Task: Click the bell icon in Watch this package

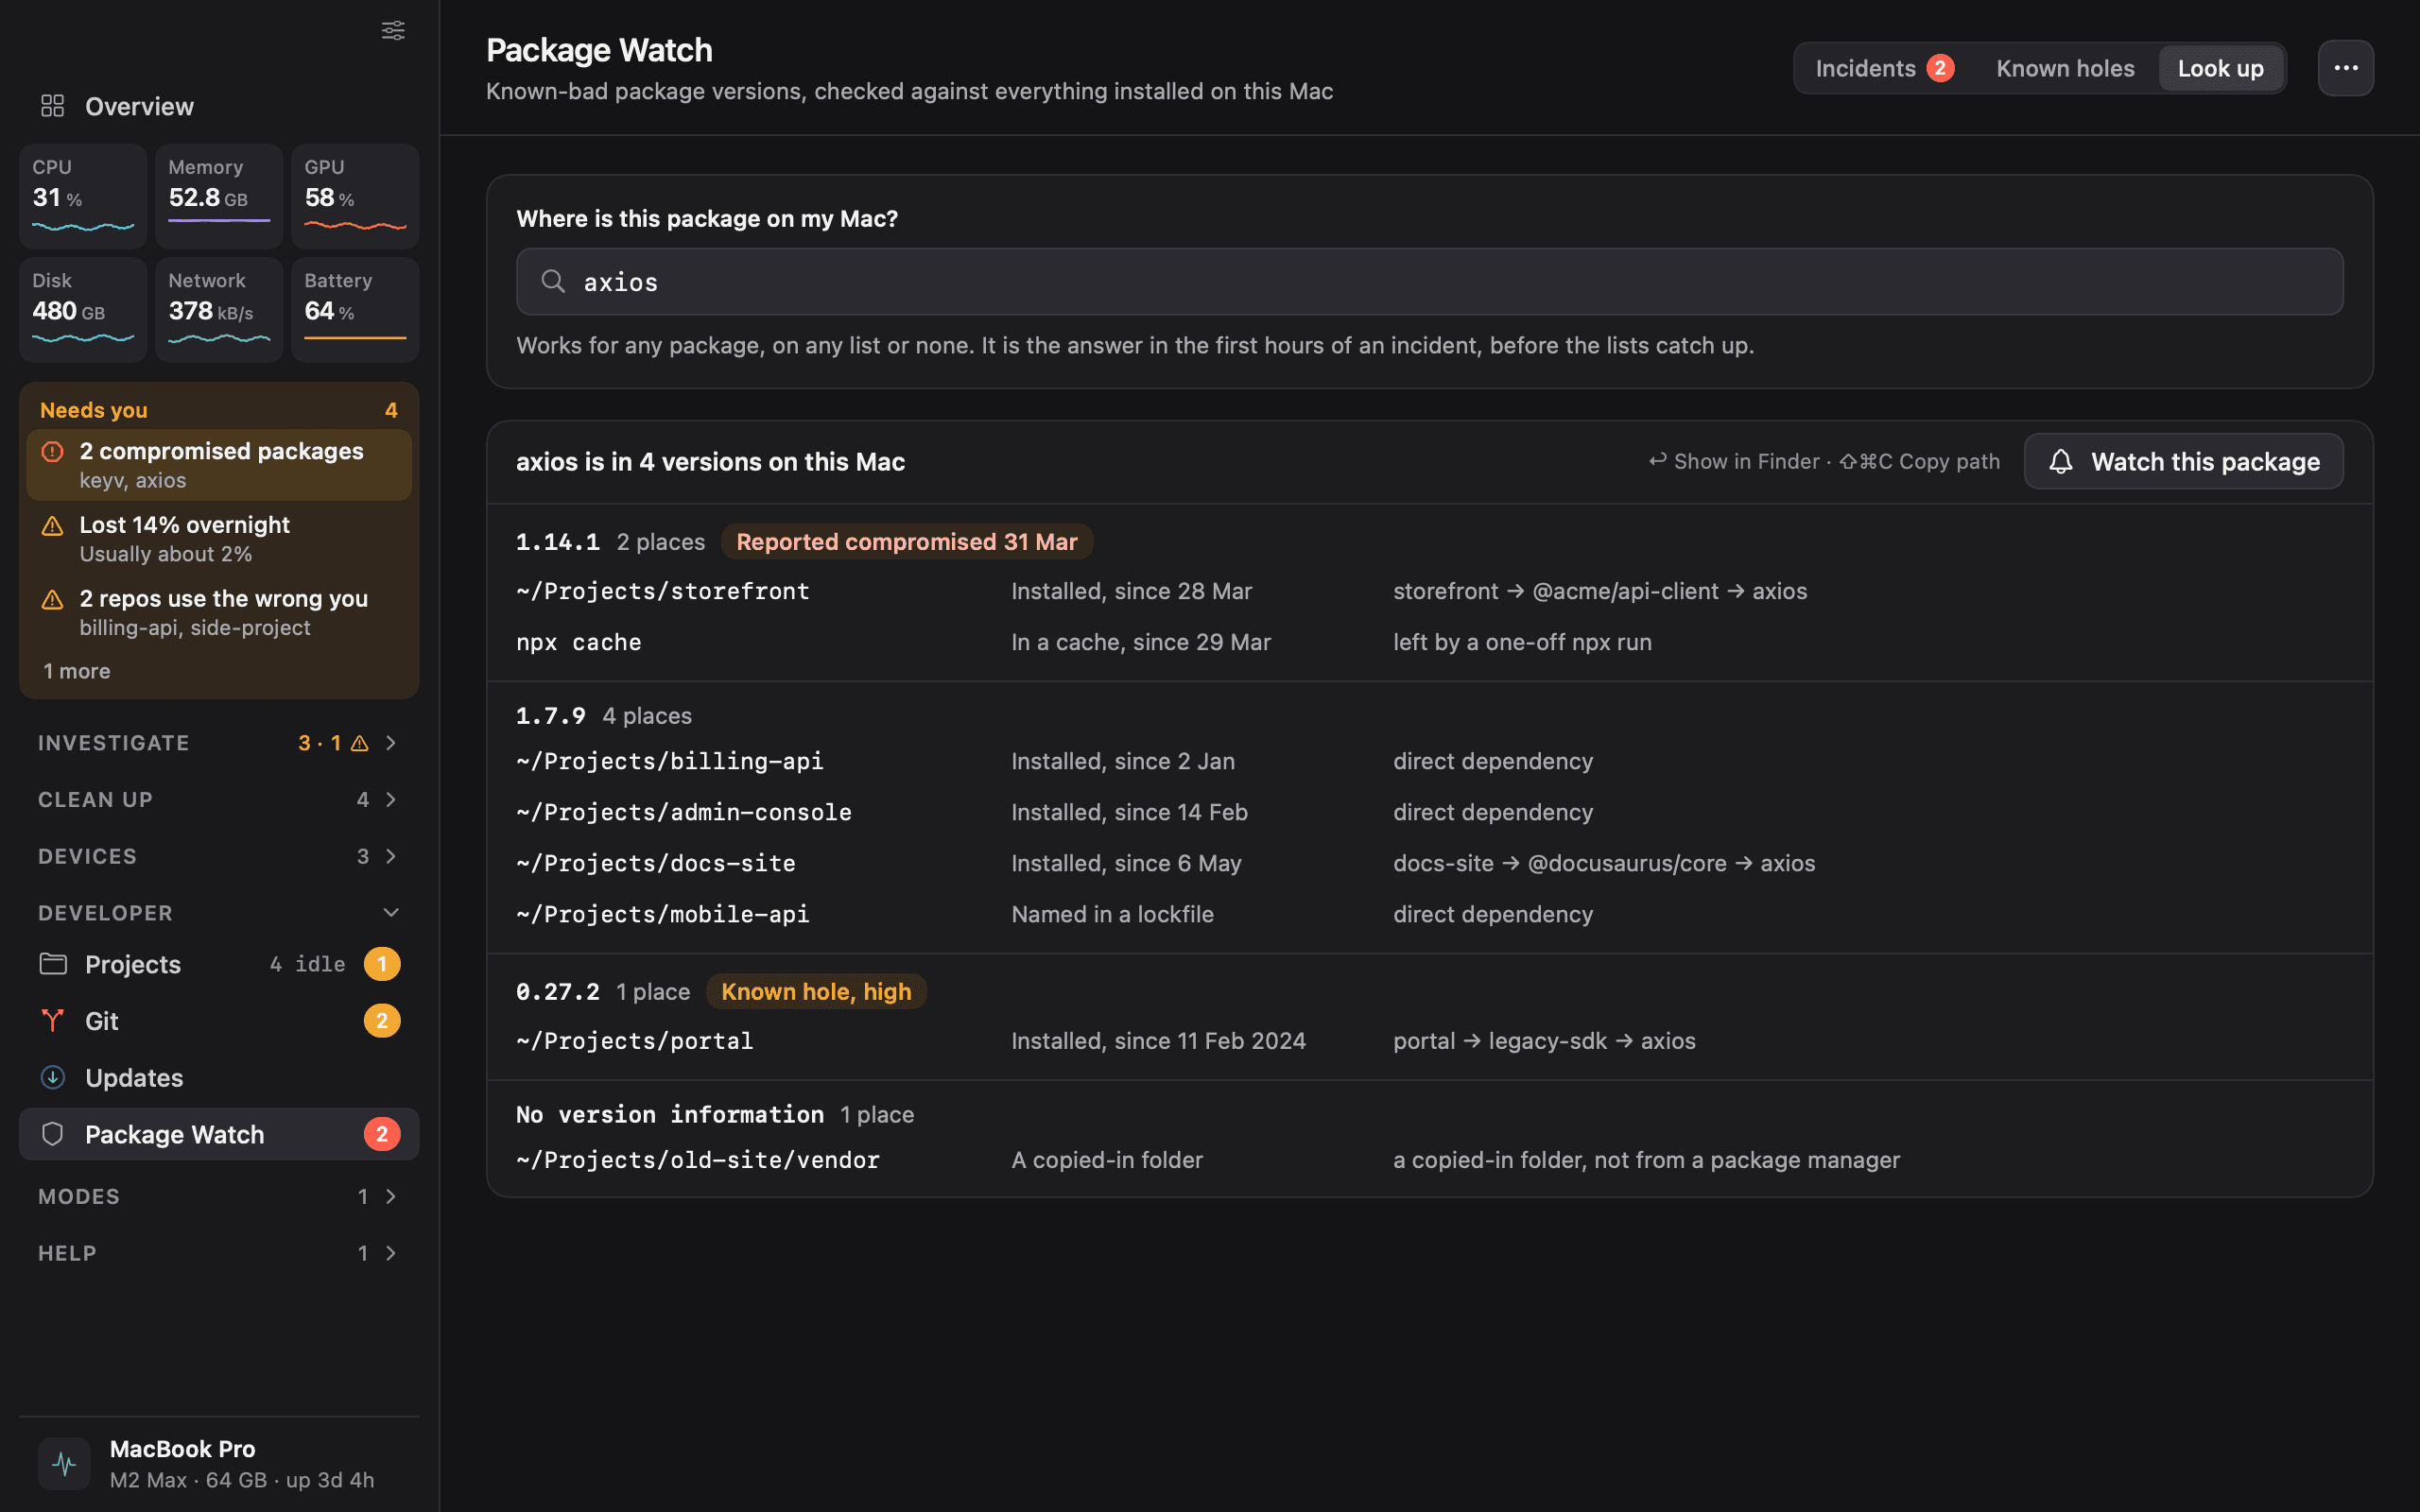Action: (x=2061, y=461)
